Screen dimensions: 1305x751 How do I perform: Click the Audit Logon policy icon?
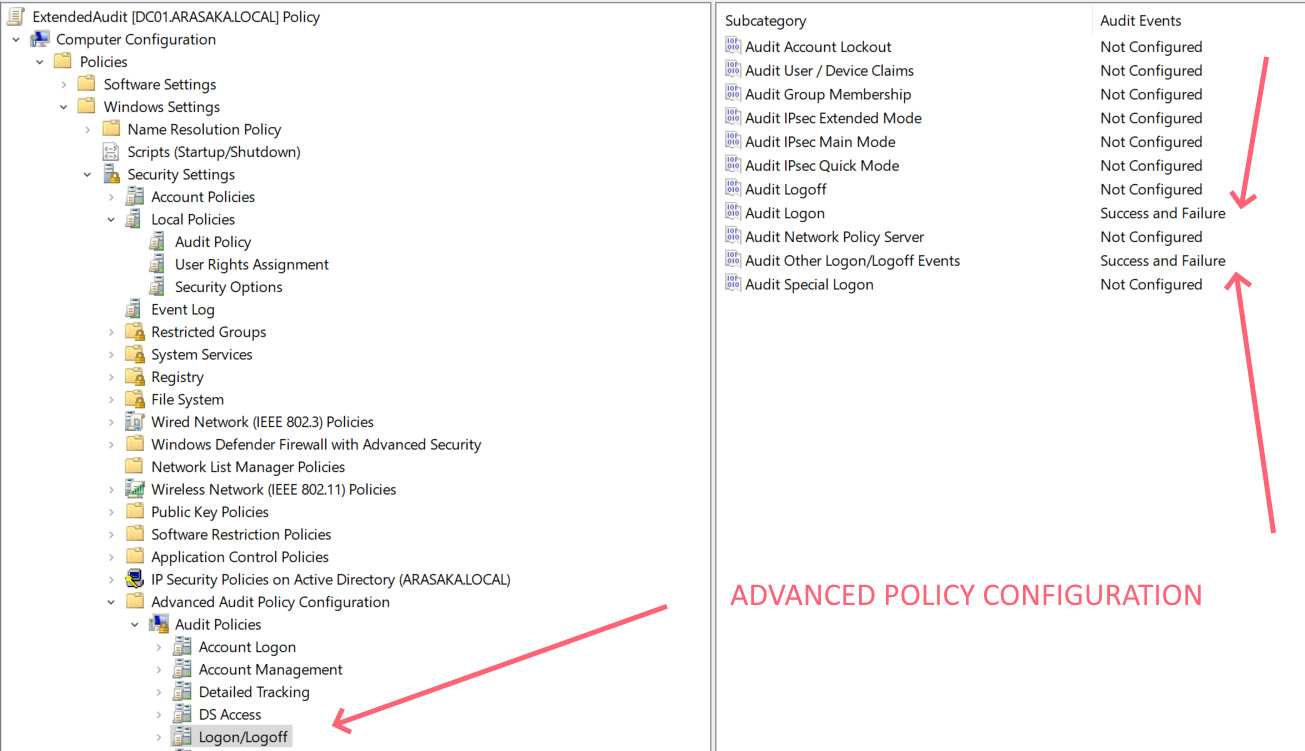733,213
